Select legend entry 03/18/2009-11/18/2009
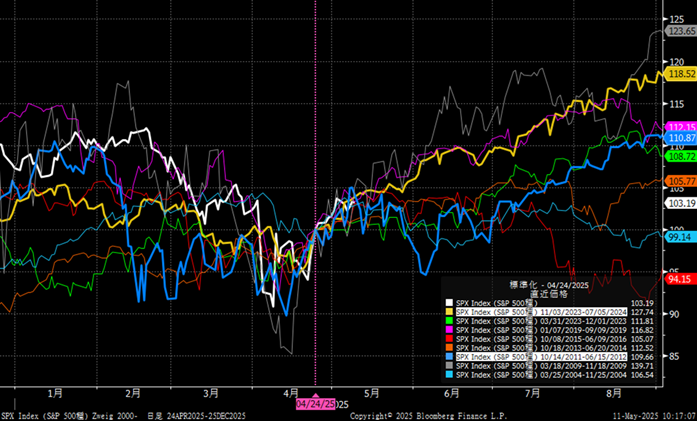 coord(541,366)
